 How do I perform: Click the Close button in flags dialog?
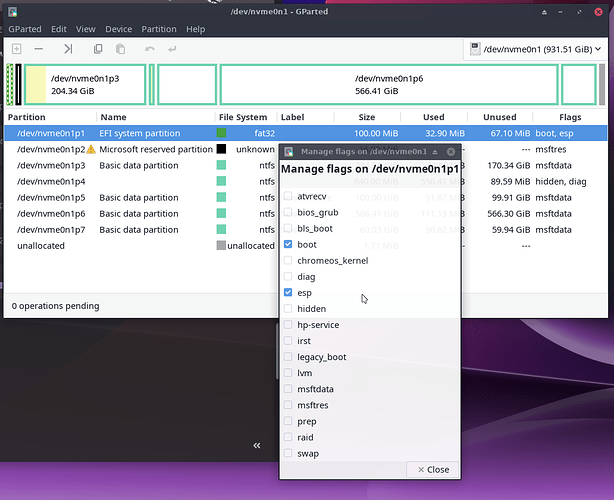click(x=433, y=469)
